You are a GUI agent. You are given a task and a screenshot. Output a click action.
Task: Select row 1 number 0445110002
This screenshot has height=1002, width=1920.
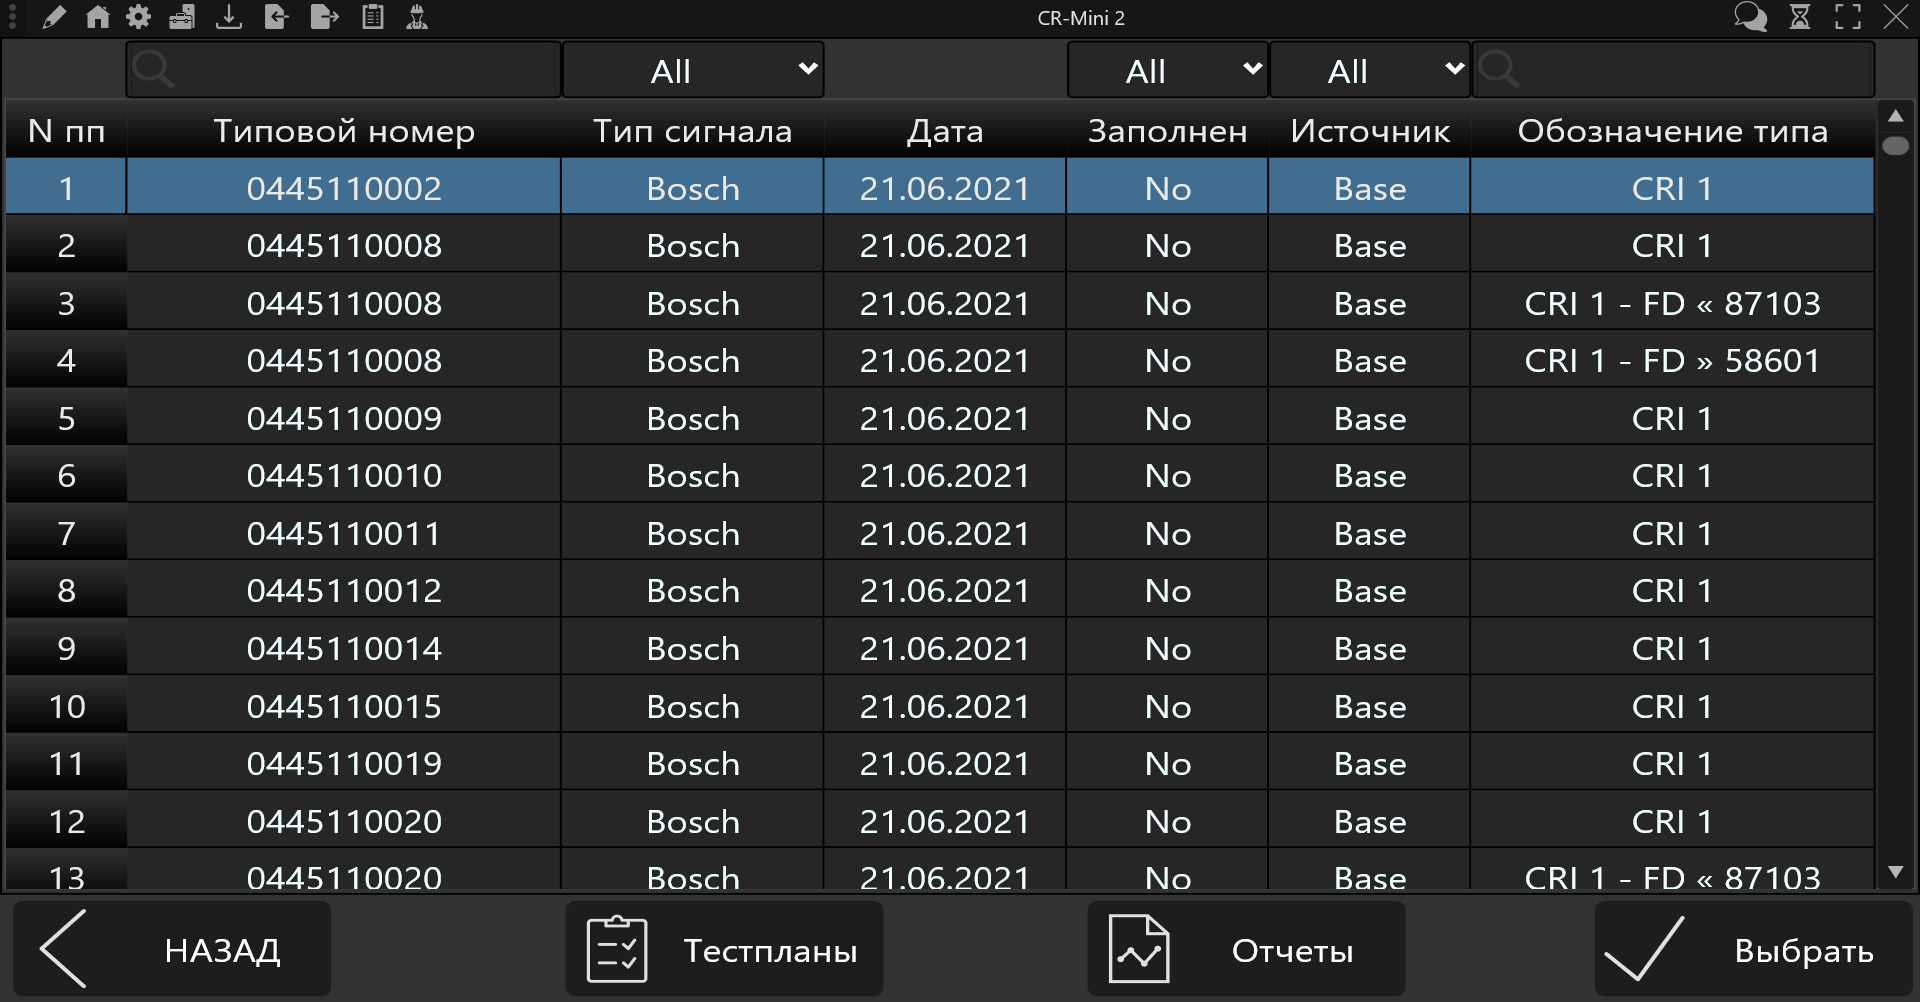point(343,188)
